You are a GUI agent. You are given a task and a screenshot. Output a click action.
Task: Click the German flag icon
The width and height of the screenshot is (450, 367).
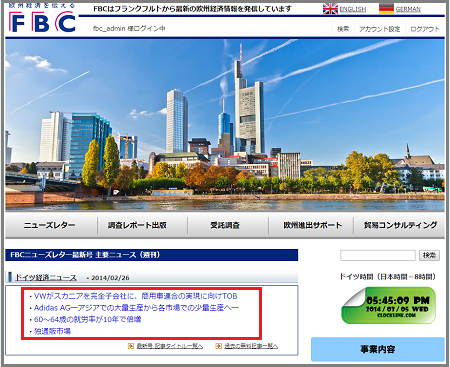[x=386, y=9]
